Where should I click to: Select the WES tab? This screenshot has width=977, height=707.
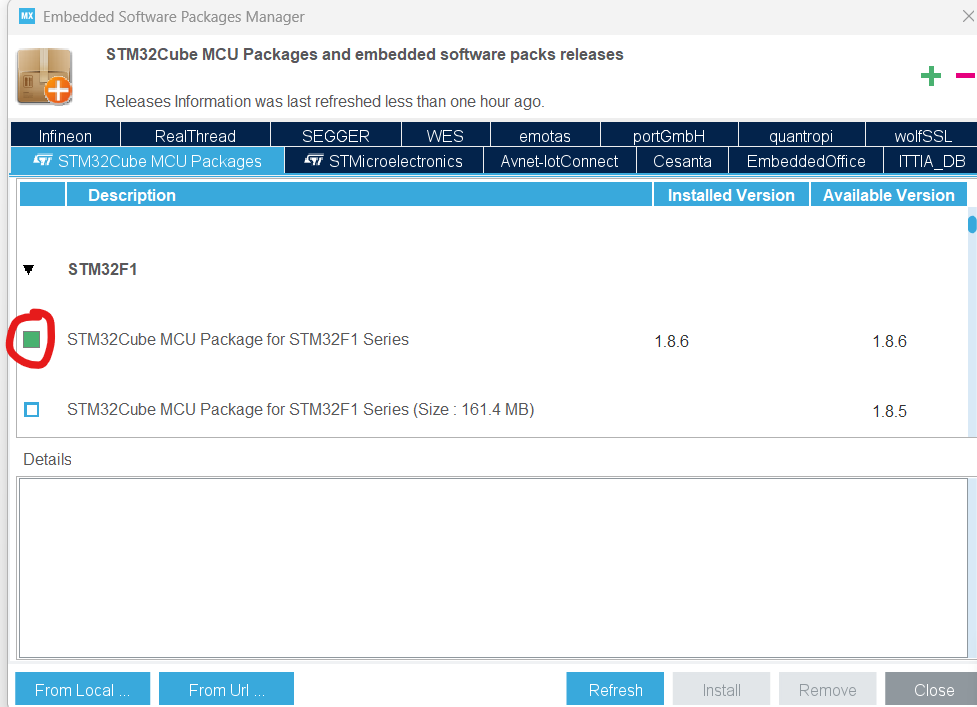[445, 135]
